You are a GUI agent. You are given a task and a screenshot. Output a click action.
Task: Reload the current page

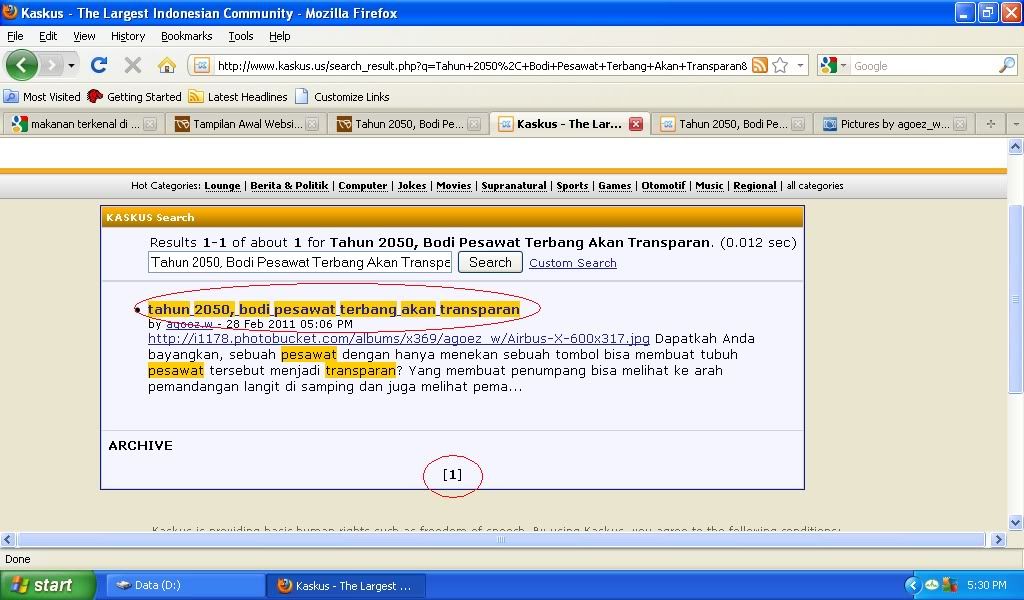pos(99,65)
